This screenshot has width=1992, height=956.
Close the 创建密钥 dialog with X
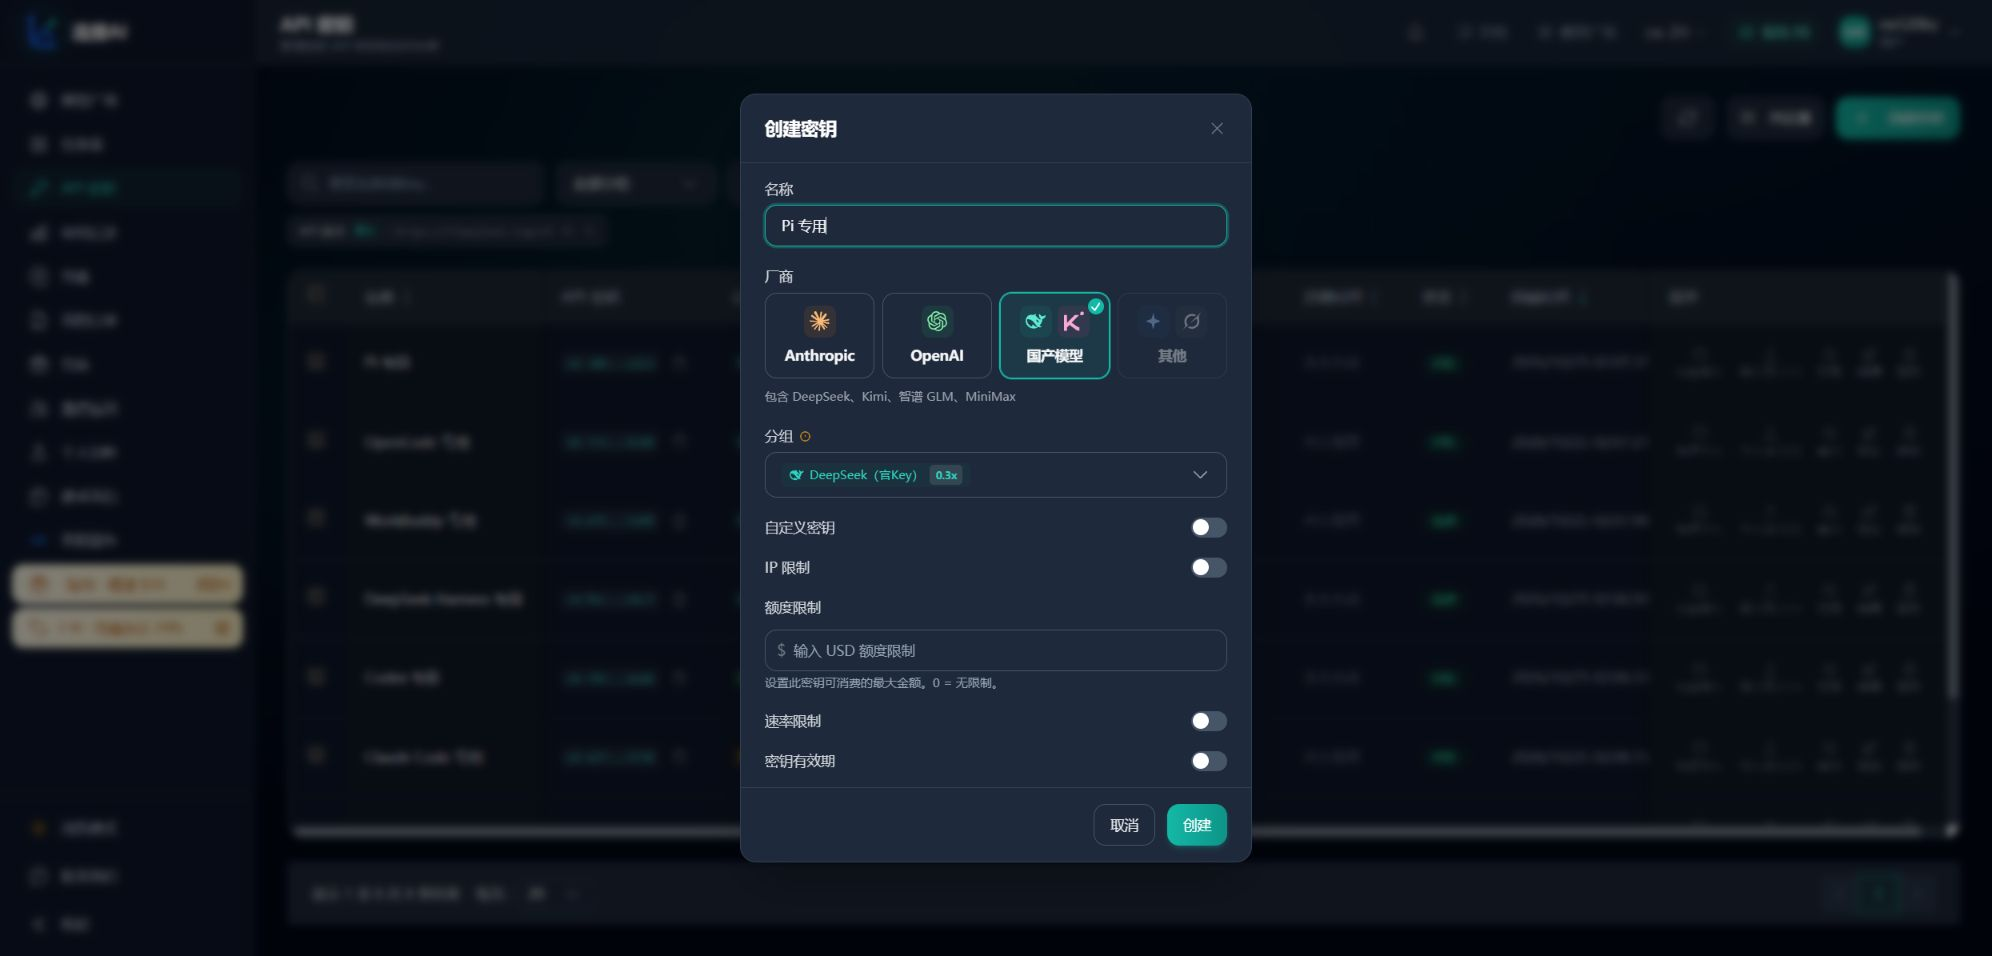pos(1217,128)
